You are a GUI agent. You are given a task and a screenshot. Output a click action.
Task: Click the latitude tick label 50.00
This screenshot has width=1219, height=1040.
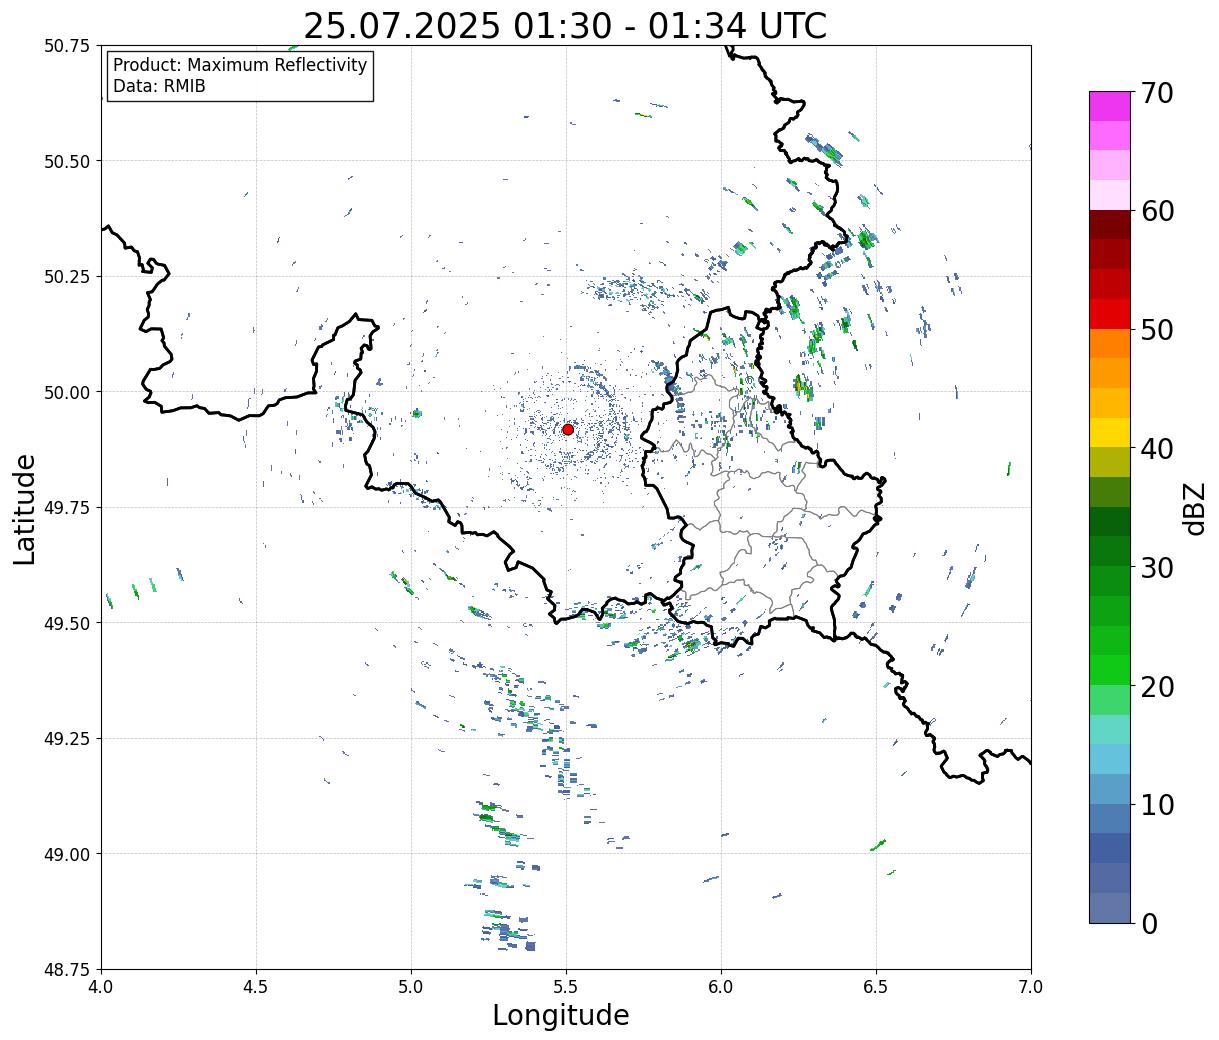click(67, 392)
